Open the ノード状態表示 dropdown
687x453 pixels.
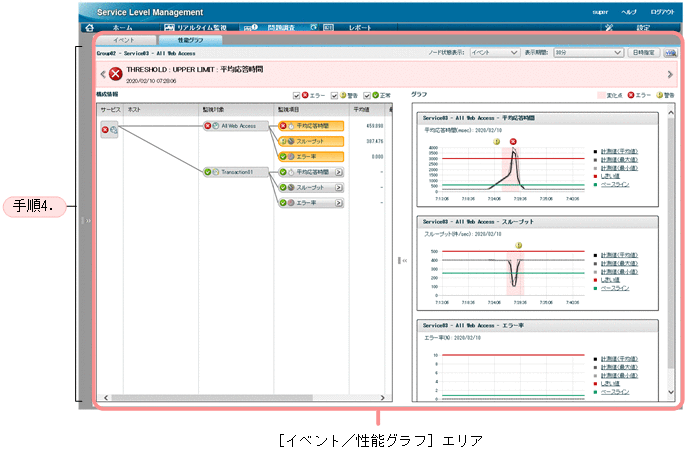495,53
